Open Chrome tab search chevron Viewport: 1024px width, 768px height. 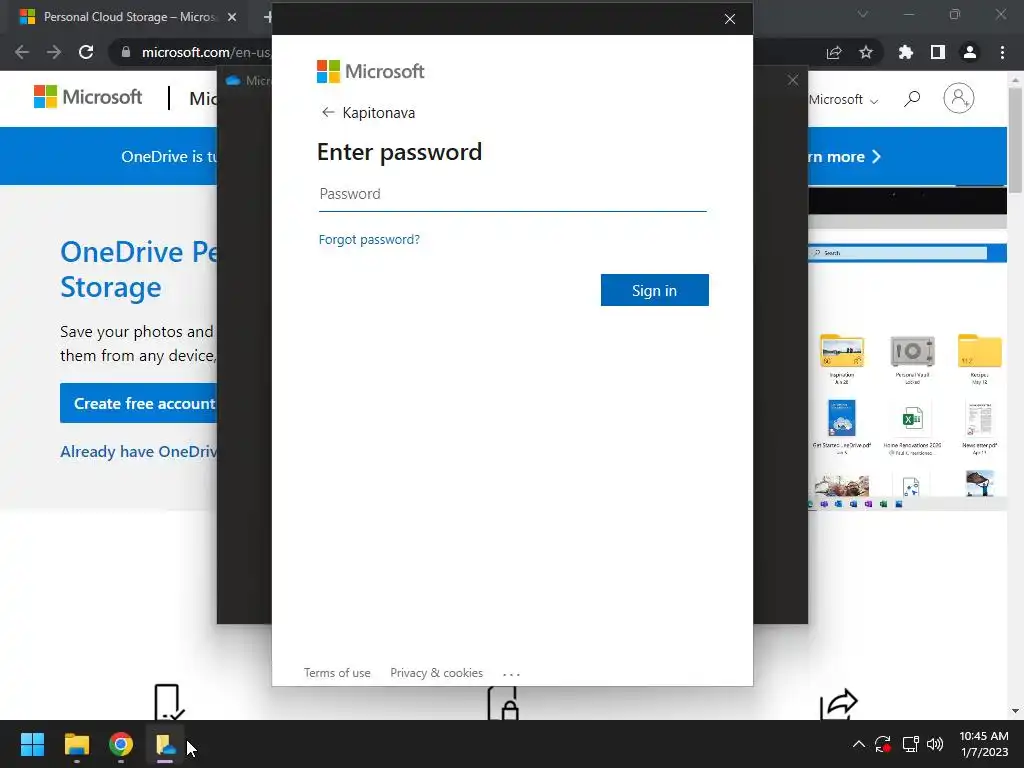click(863, 14)
